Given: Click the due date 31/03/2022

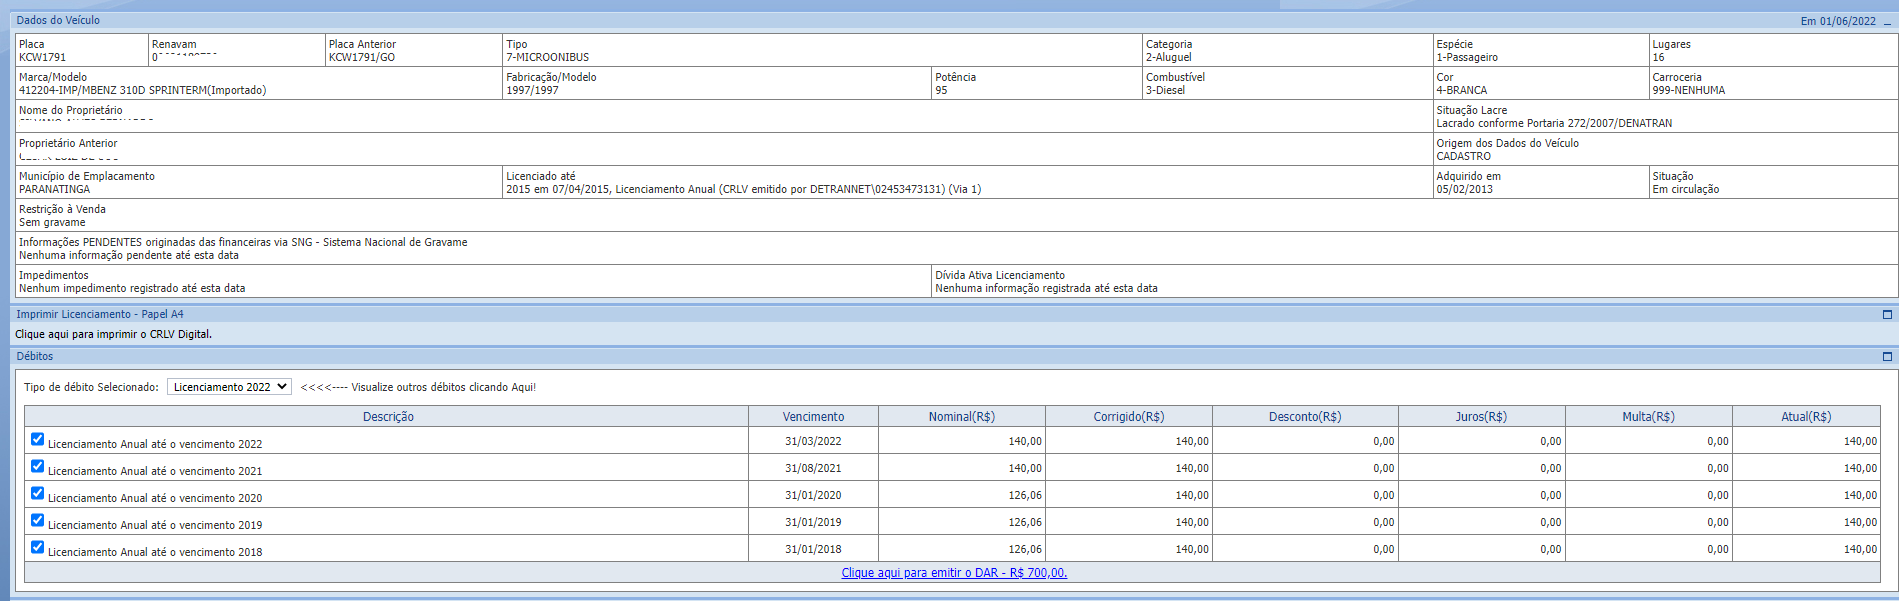Looking at the screenshot, I should (x=813, y=441).
